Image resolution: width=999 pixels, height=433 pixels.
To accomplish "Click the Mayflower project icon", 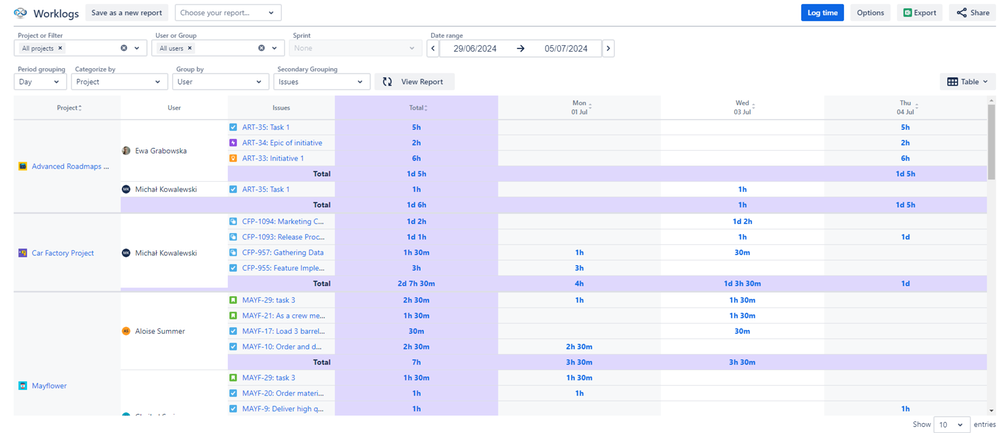I will click(23, 386).
